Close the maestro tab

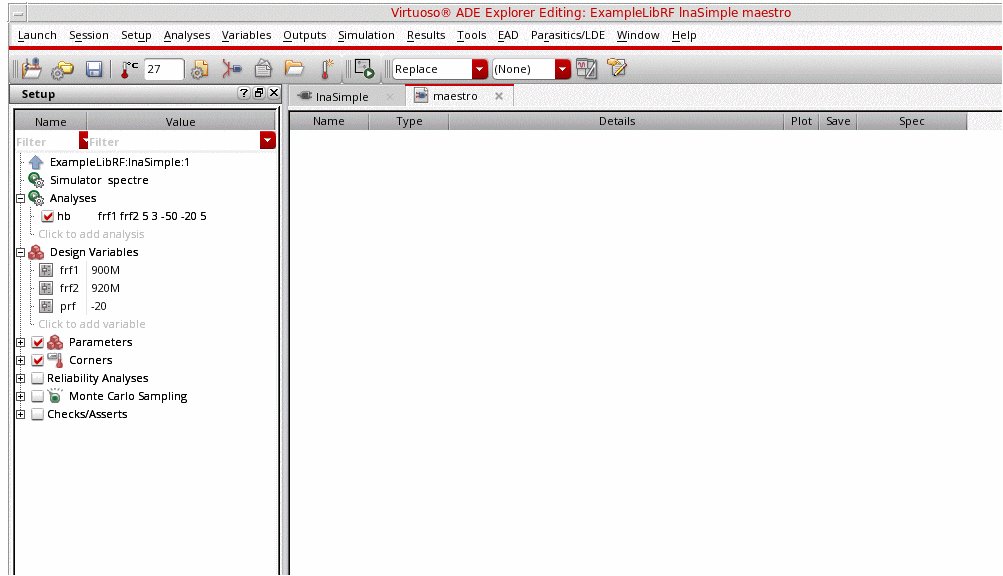(499, 96)
